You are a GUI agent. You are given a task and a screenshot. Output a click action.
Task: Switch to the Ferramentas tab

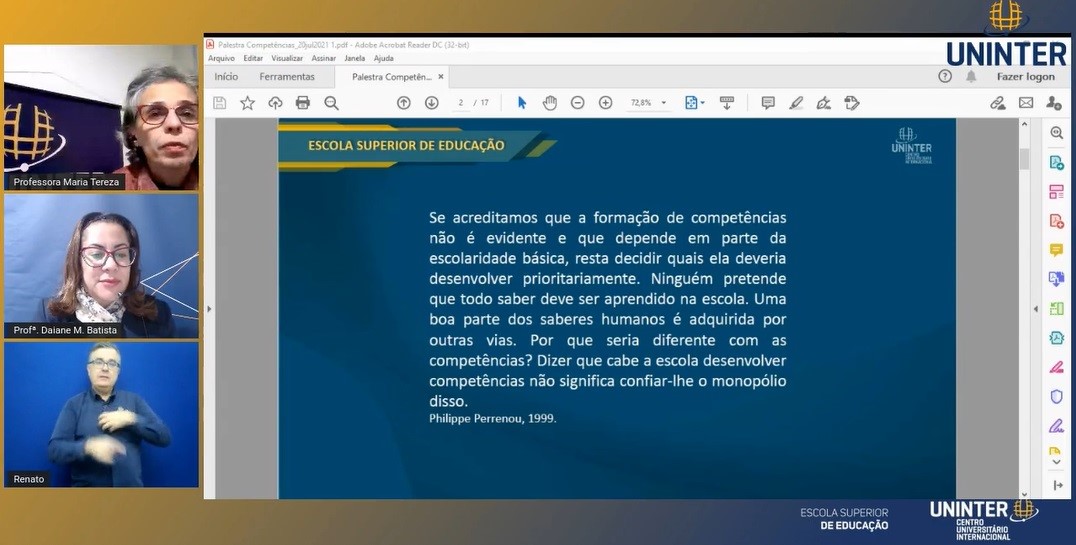[287, 77]
